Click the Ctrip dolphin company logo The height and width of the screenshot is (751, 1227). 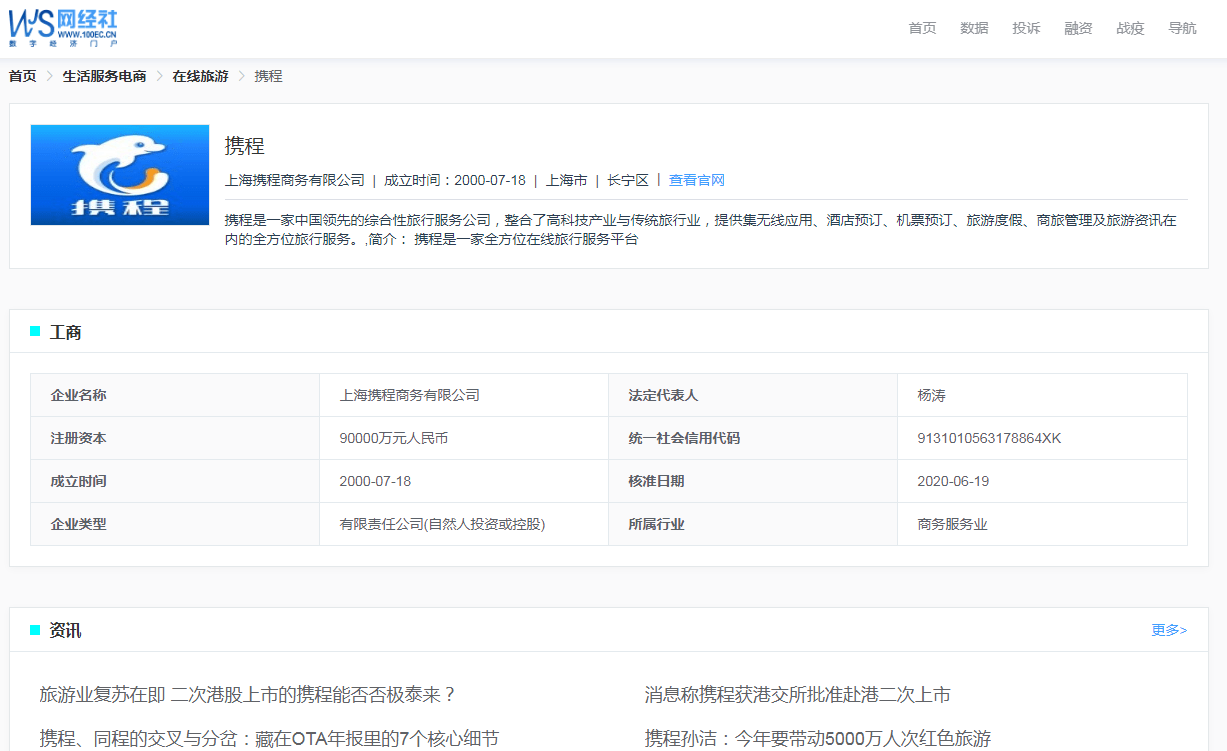[120, 175]
